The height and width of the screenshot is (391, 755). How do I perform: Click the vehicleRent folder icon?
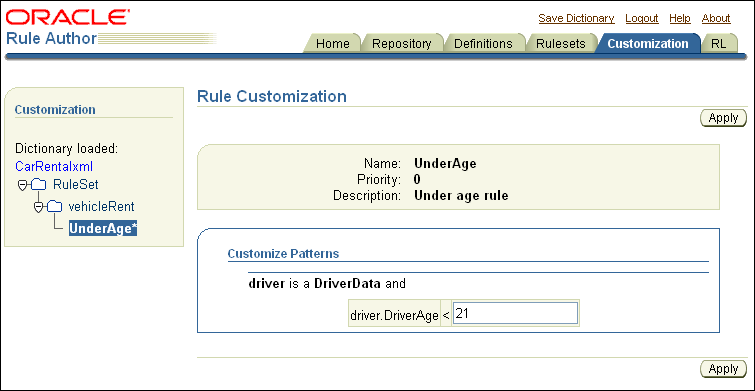point(55,207)
